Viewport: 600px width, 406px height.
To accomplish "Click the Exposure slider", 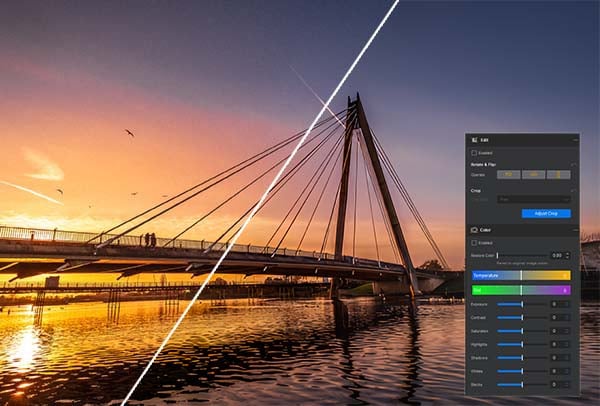I will pos(522,304).
